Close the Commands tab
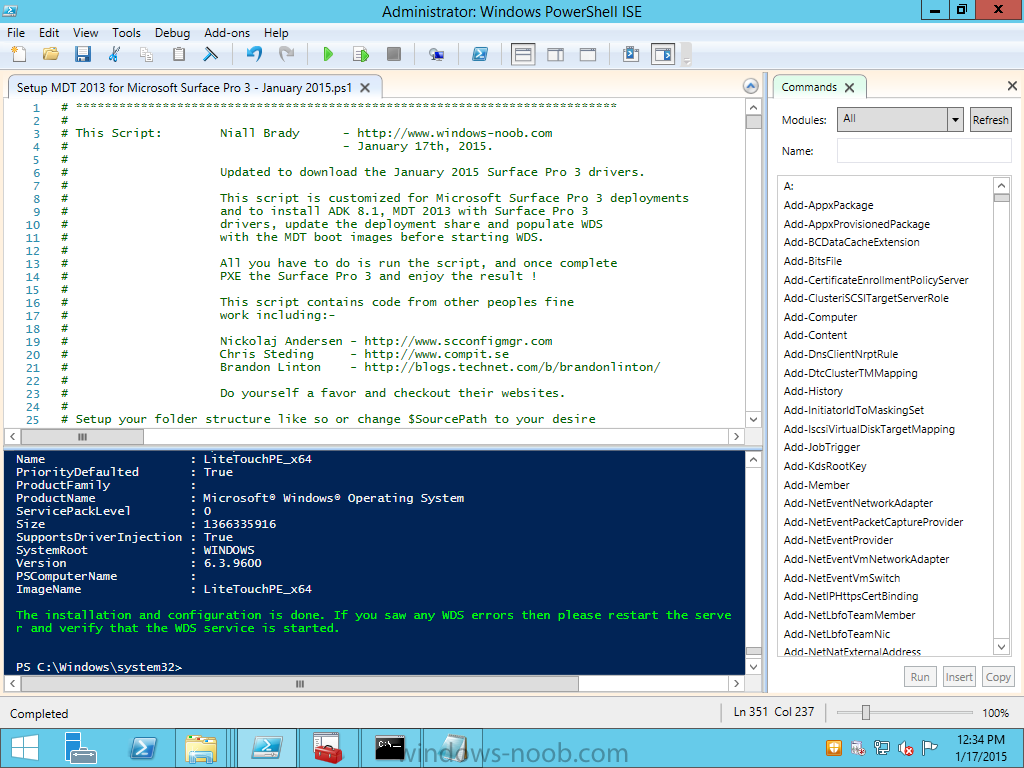1024x768 pixels. (849, 88)
